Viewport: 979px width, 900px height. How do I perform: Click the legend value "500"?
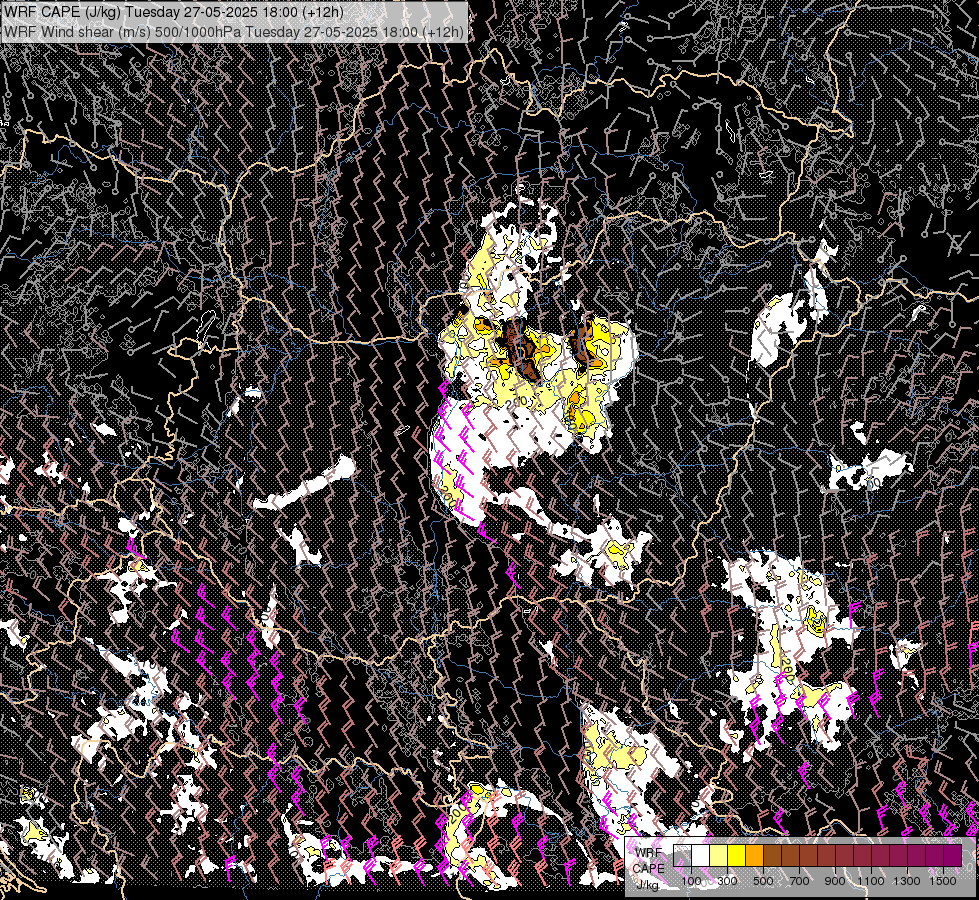763,881
